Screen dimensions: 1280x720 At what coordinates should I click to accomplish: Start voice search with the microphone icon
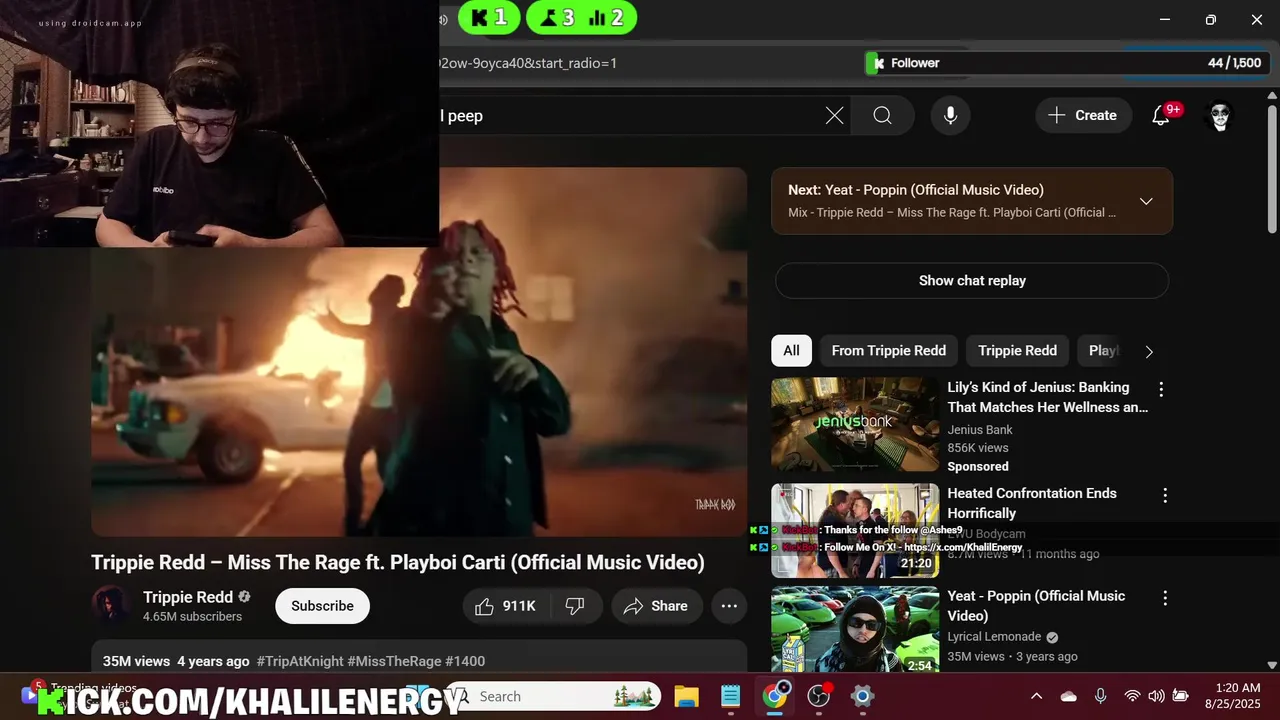click(950, 116)
